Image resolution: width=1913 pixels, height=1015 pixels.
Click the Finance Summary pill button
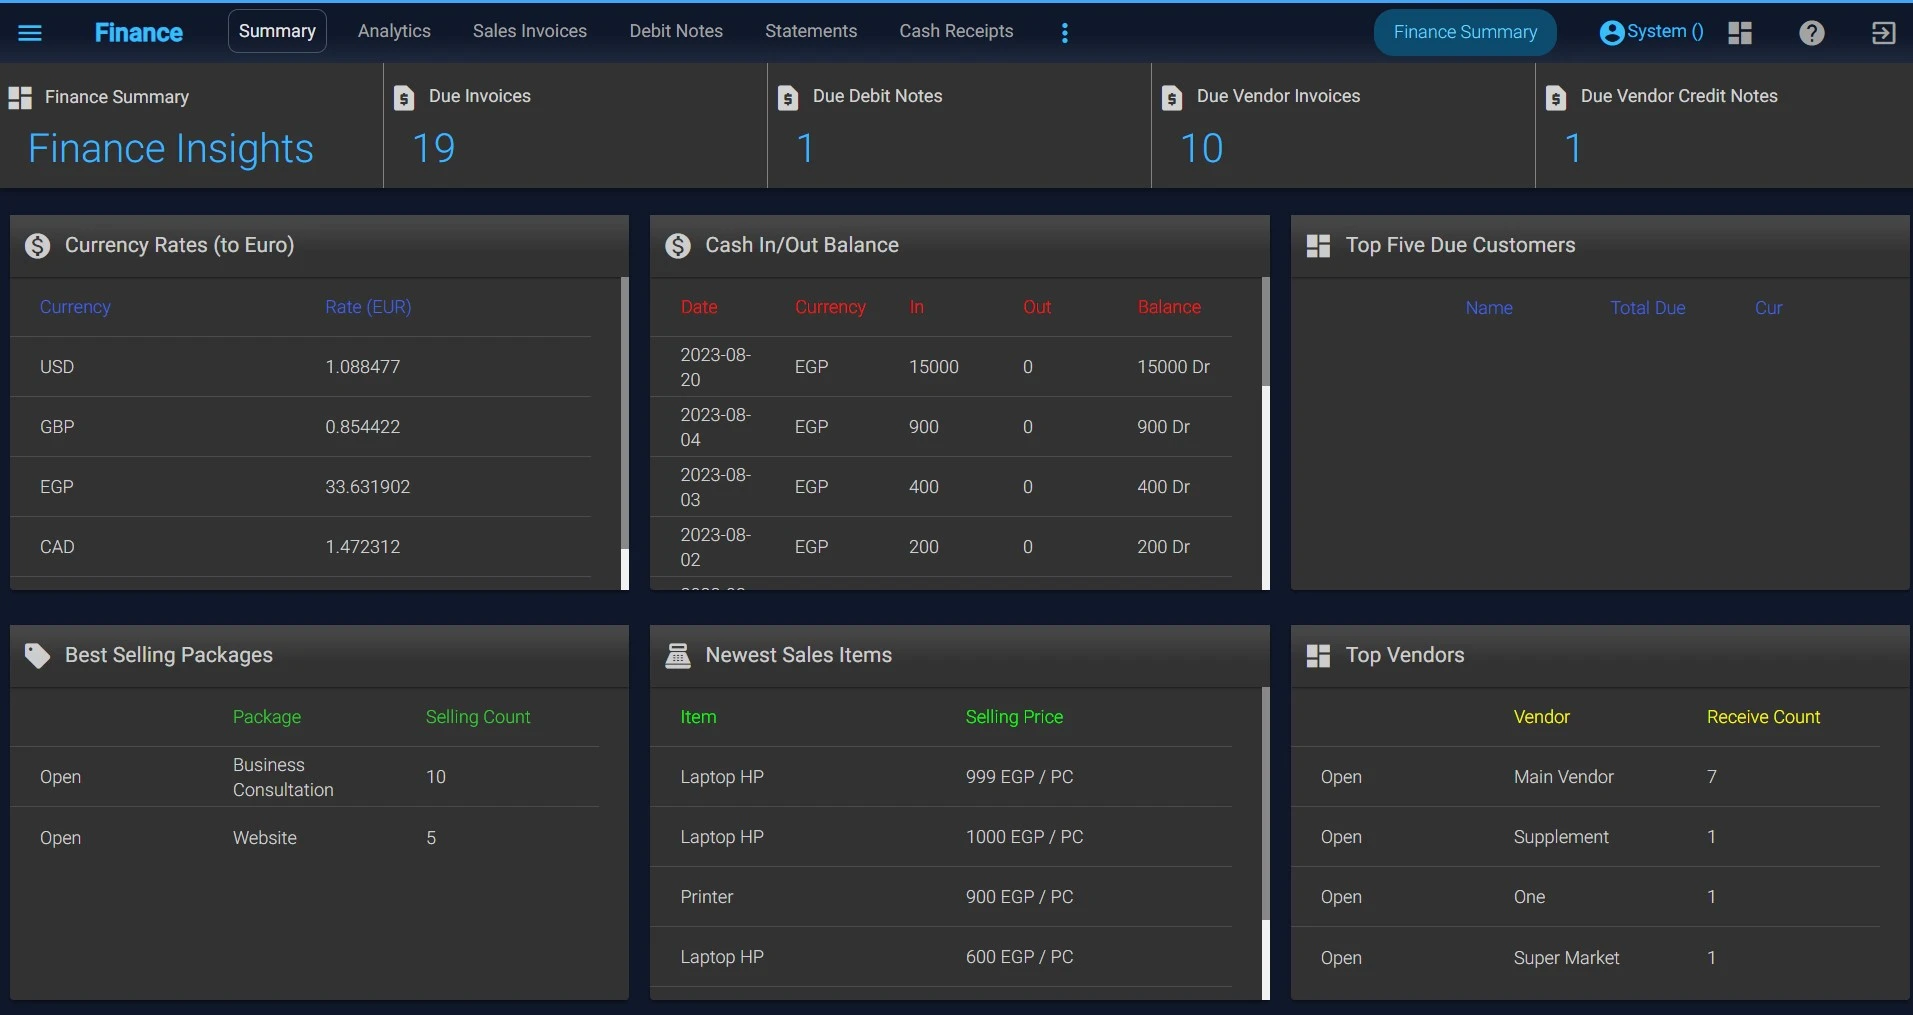pos(1465,32)
